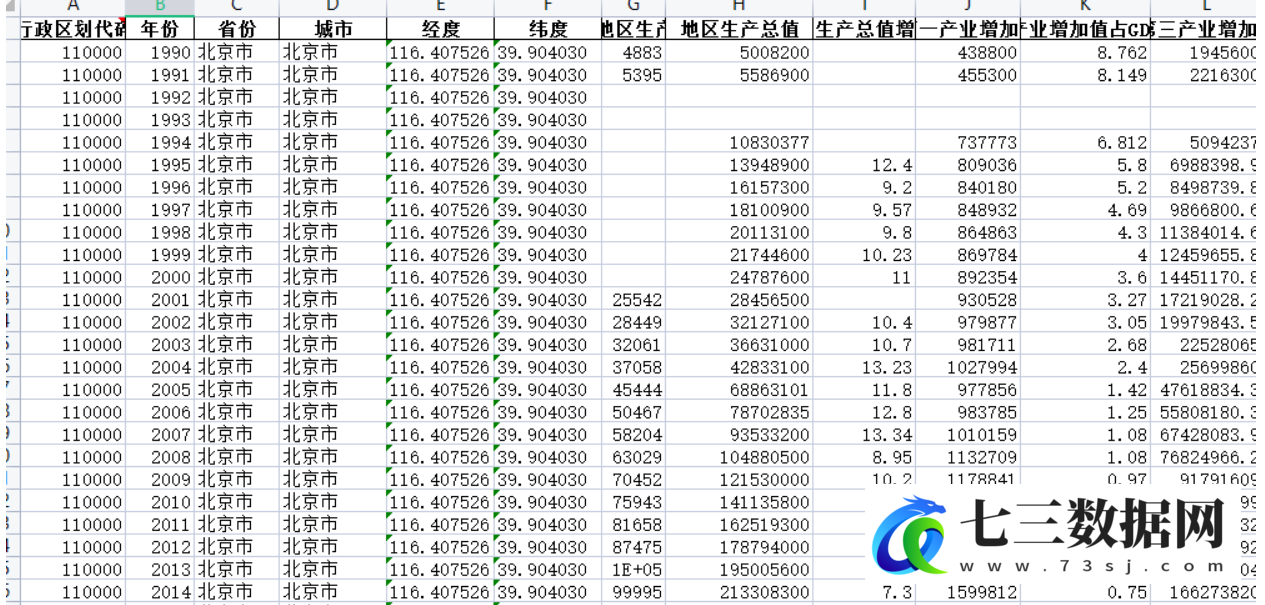
Task: Select column G value 81658
Action: [x=633, y=525]
